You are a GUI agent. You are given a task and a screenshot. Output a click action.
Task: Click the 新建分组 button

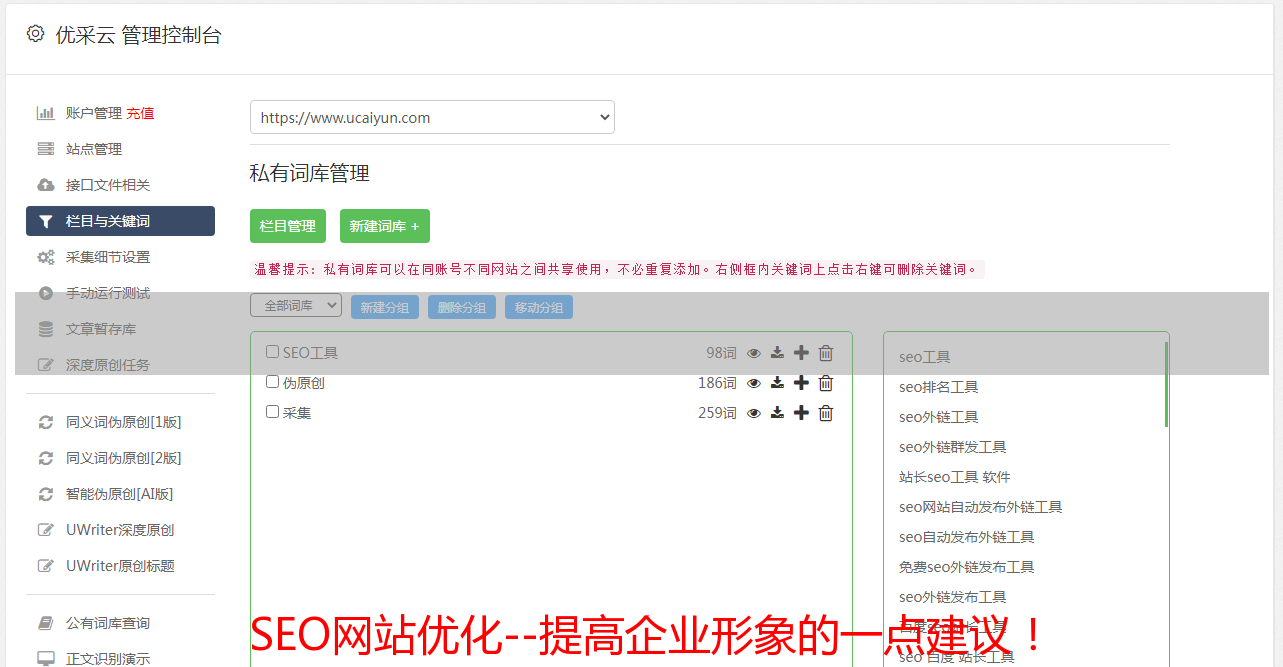tap(385, 307)
